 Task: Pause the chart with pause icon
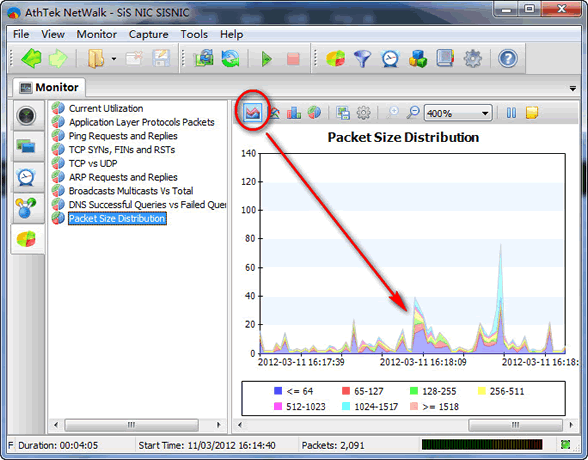(x=511, y=112)
